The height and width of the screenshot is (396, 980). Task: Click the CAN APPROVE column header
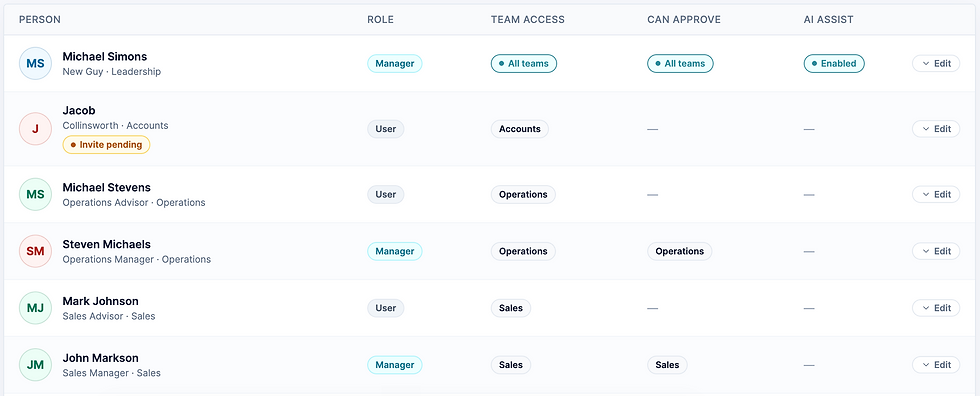(684, 20)
